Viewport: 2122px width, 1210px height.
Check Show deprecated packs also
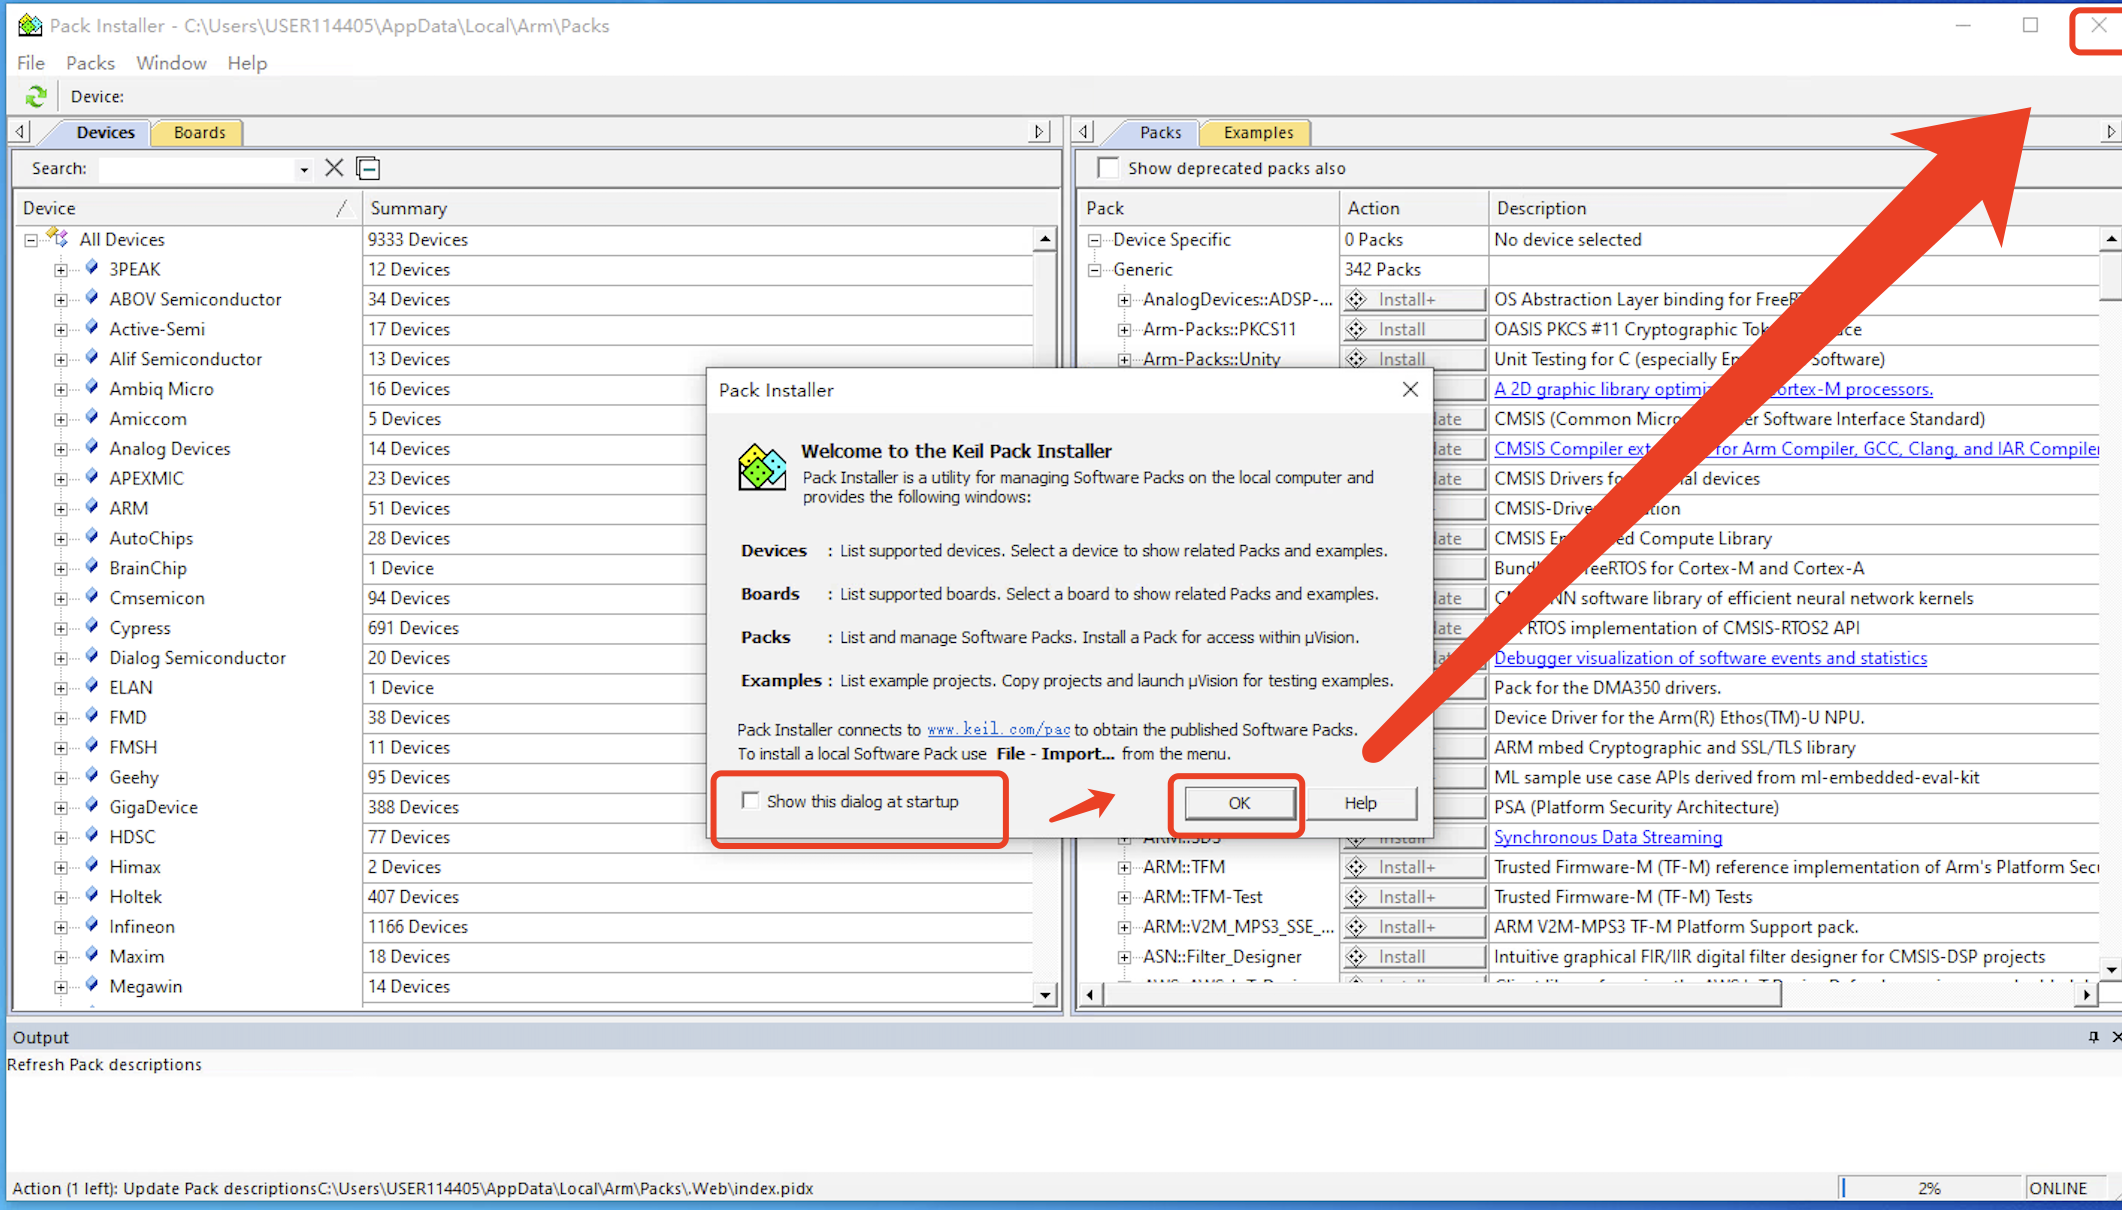[1108, 168]
